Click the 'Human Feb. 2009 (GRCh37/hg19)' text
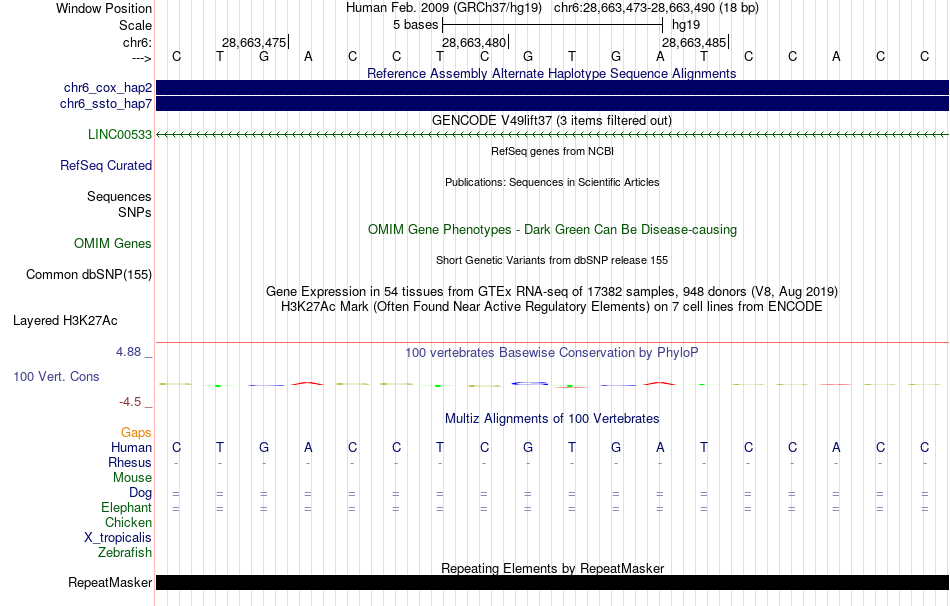This screenshot has width=950, height=606. click(445, 8)
